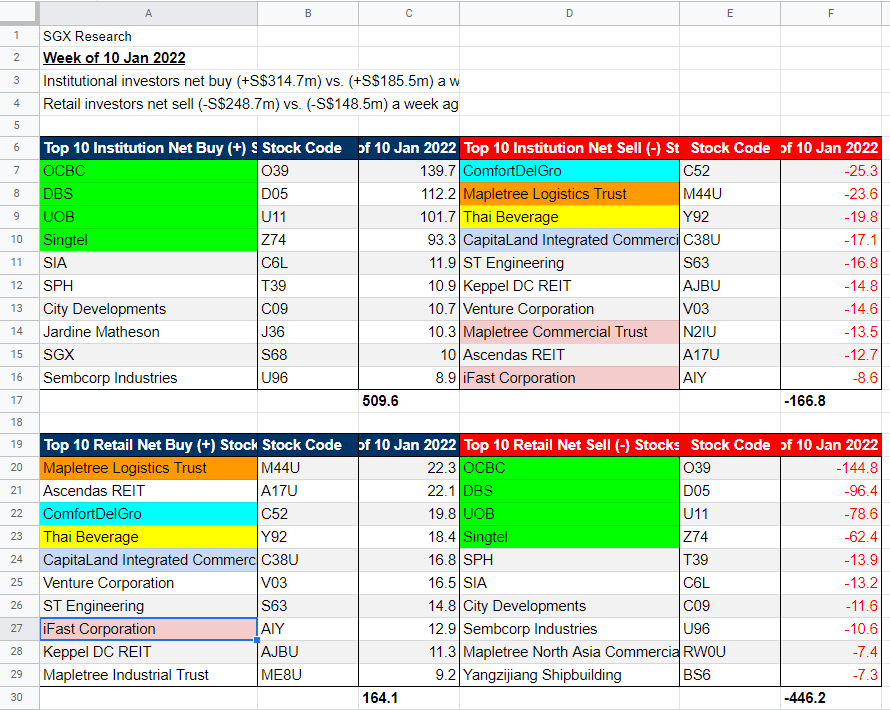
Task: Click 'Top 10 Institution Net Sell' header cell
Action: [x=569, y=148]
